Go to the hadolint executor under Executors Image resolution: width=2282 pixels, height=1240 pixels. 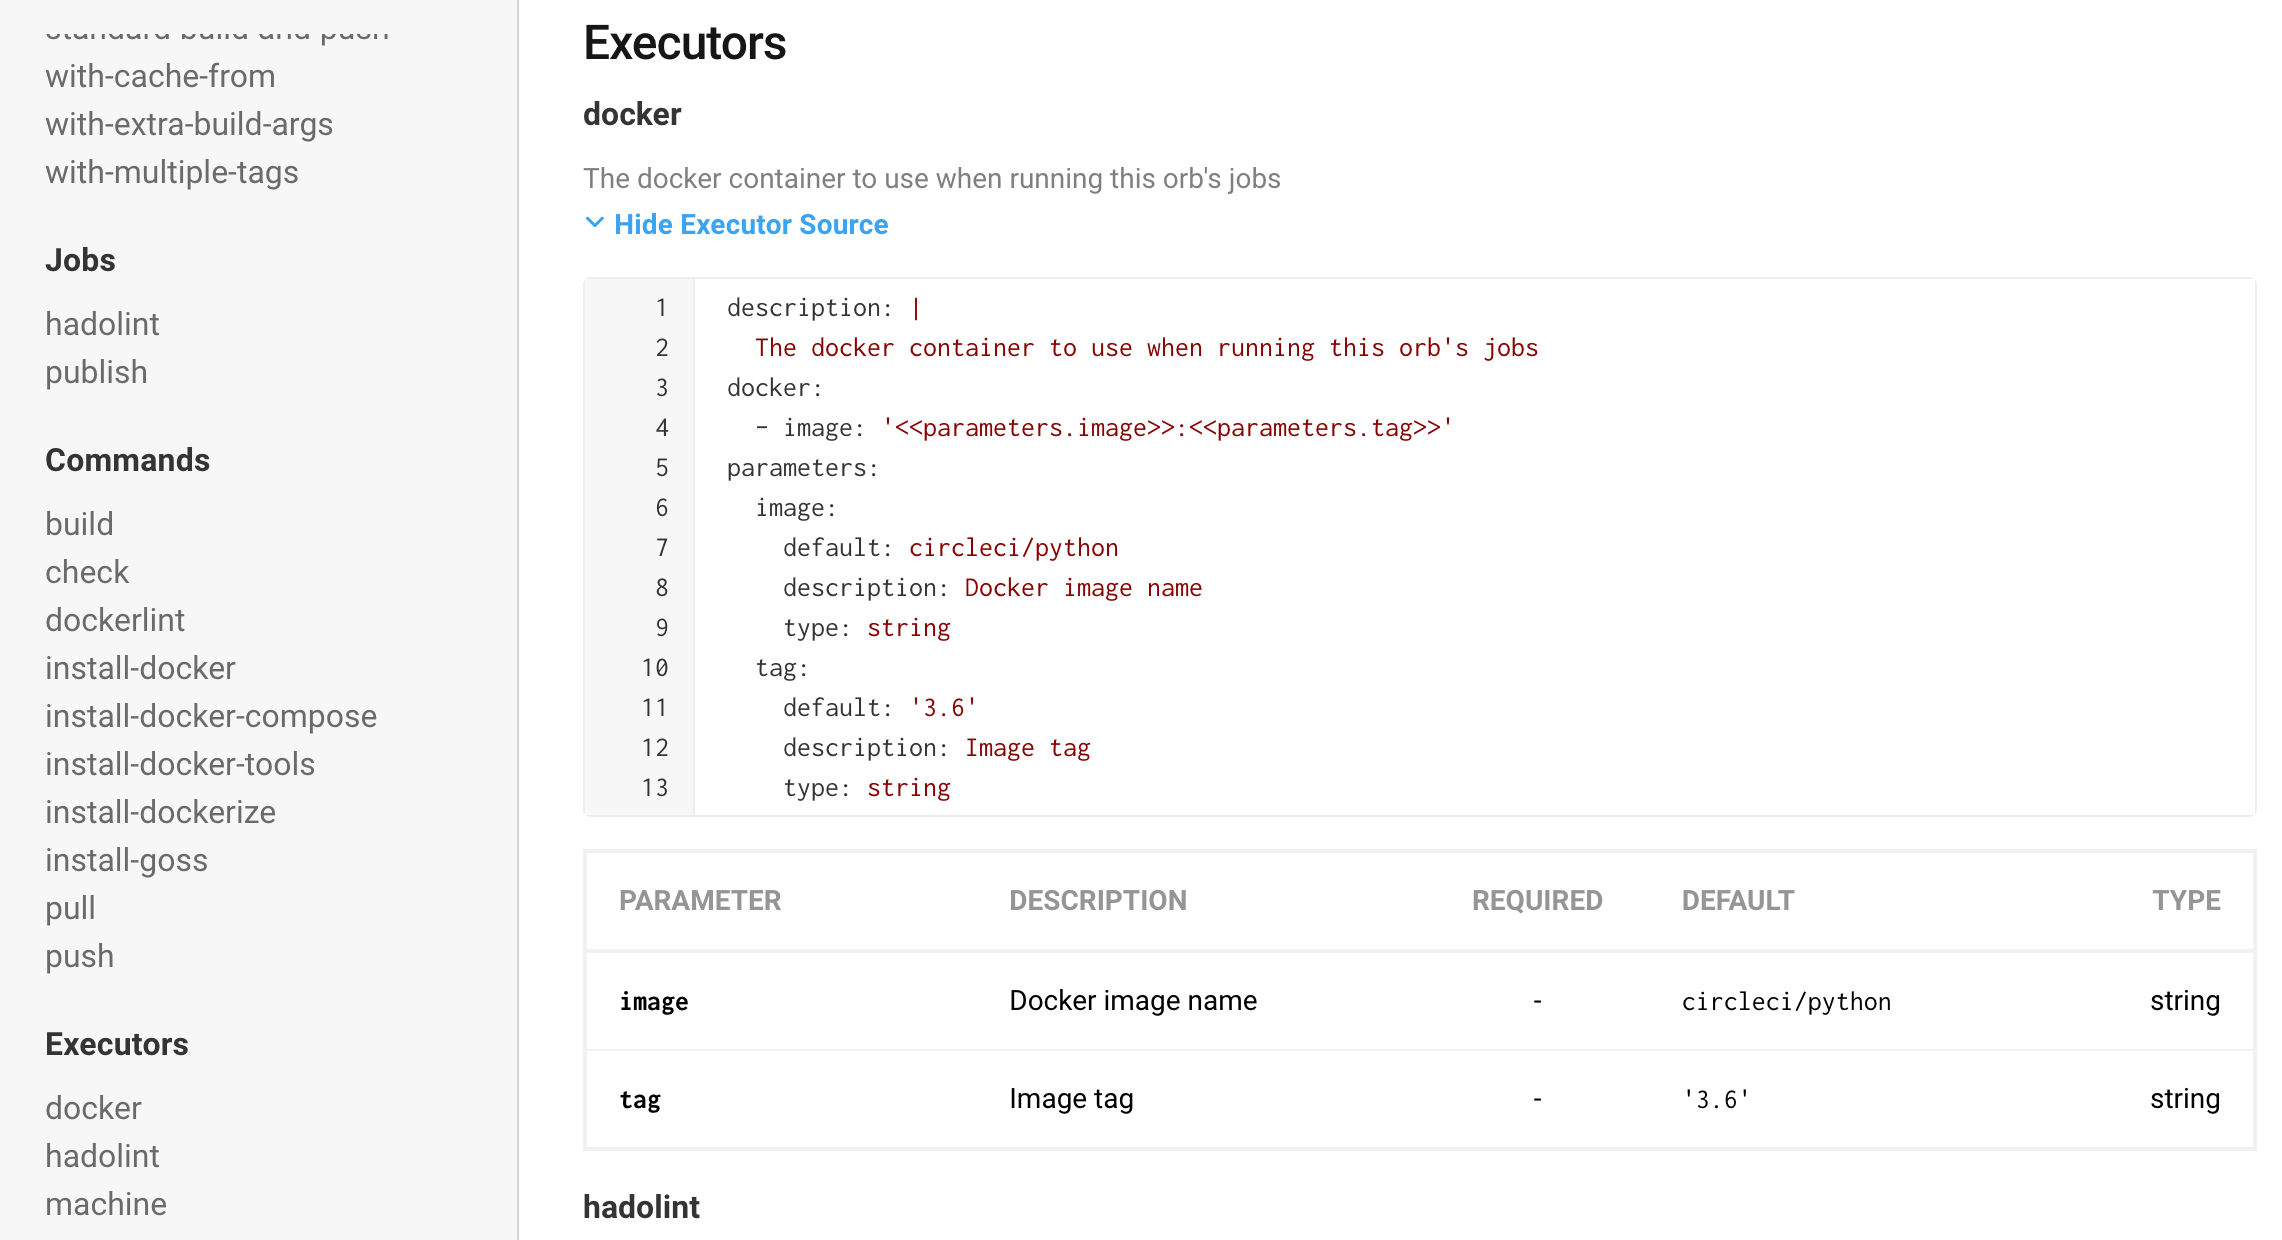[x=102, y=1156]
